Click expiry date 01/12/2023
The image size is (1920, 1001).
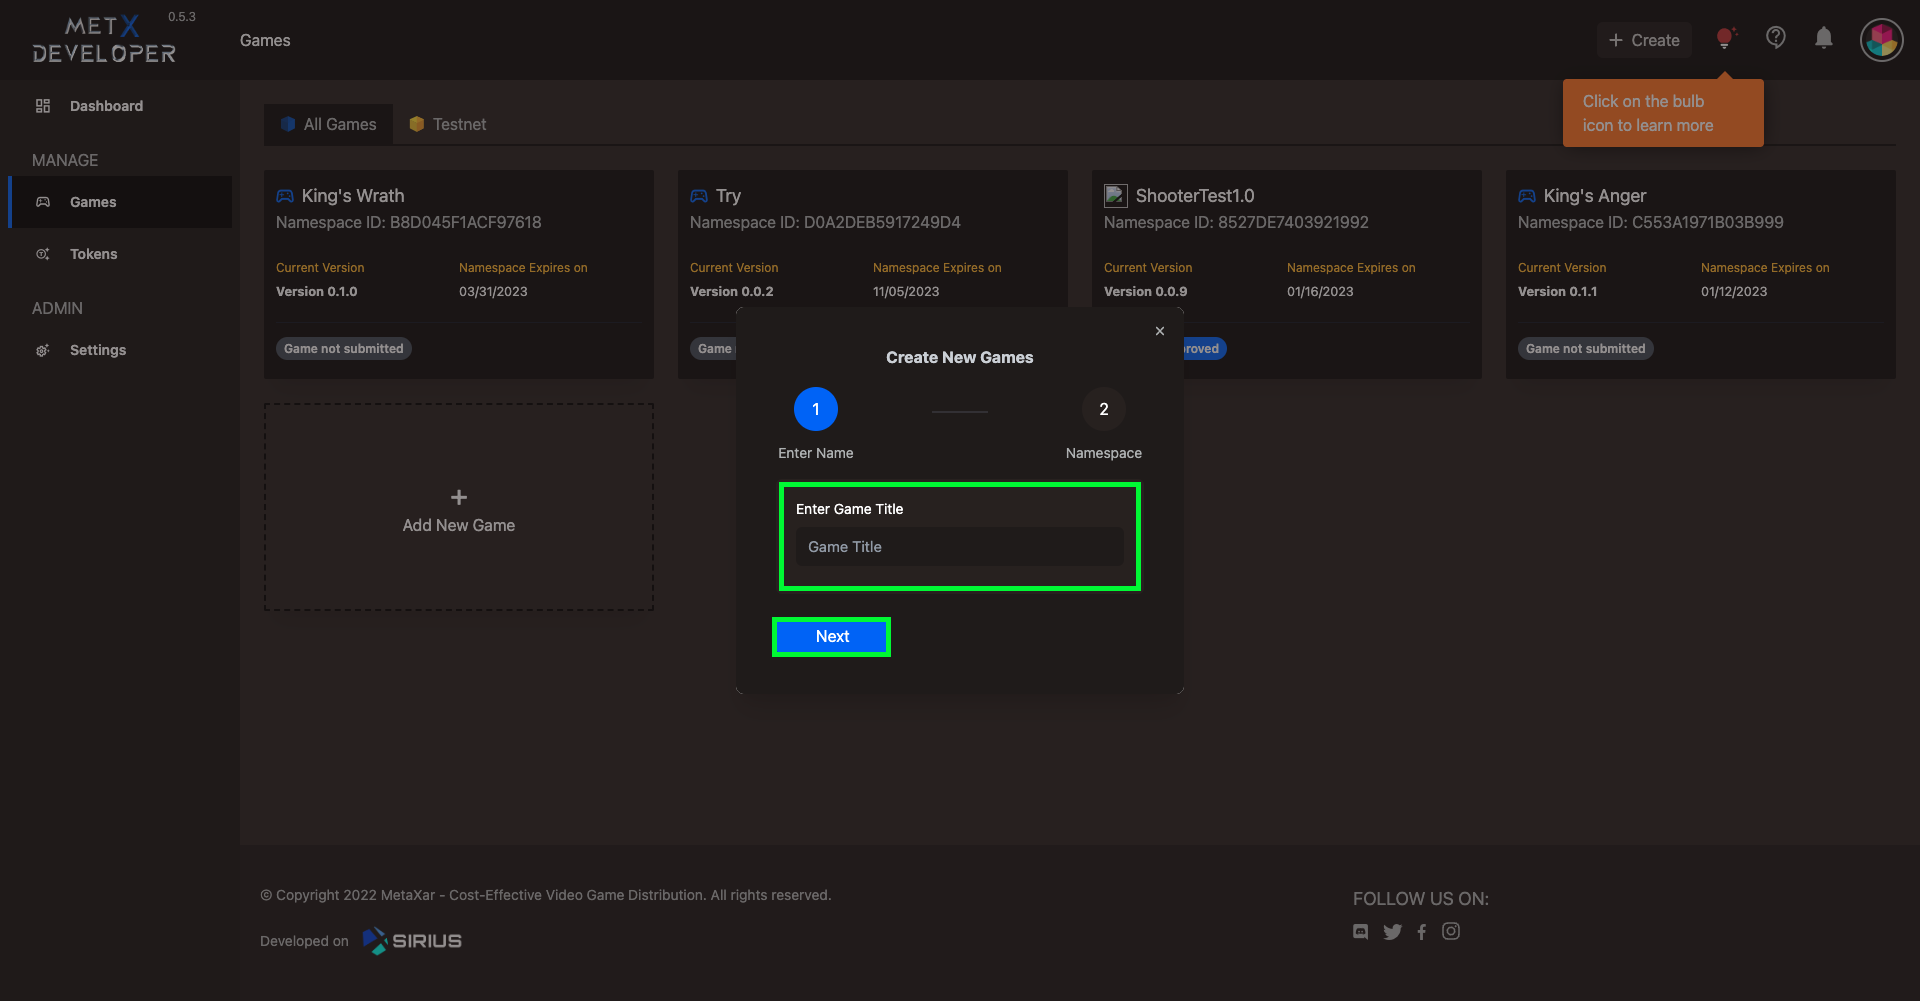[1734, 292]
